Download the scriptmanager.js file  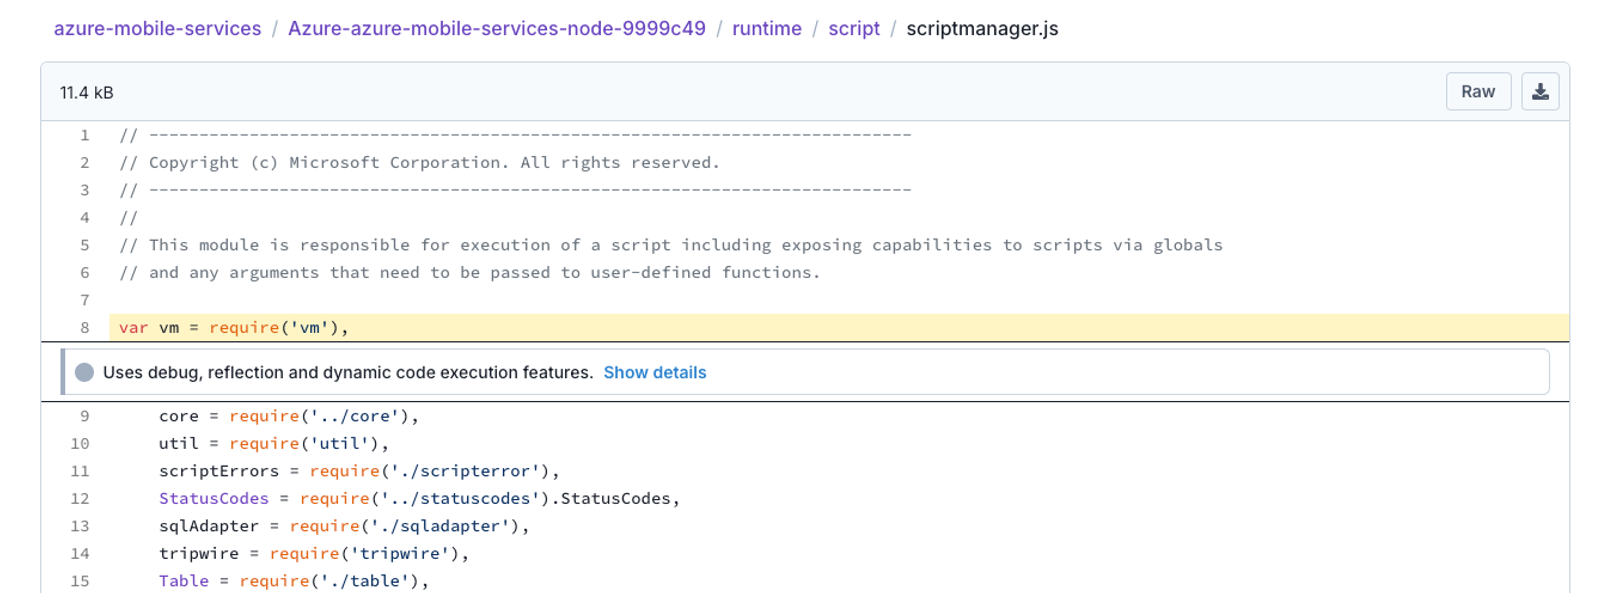(1540, 92)
